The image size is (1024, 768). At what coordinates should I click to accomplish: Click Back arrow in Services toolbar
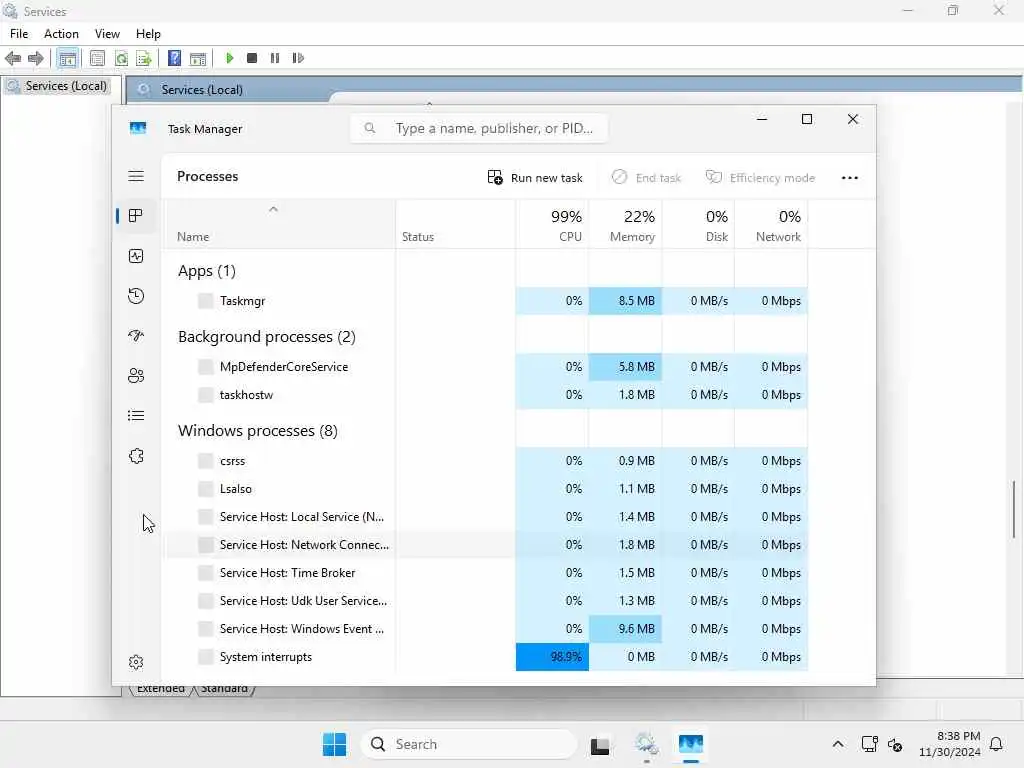(x=13, y=58)
